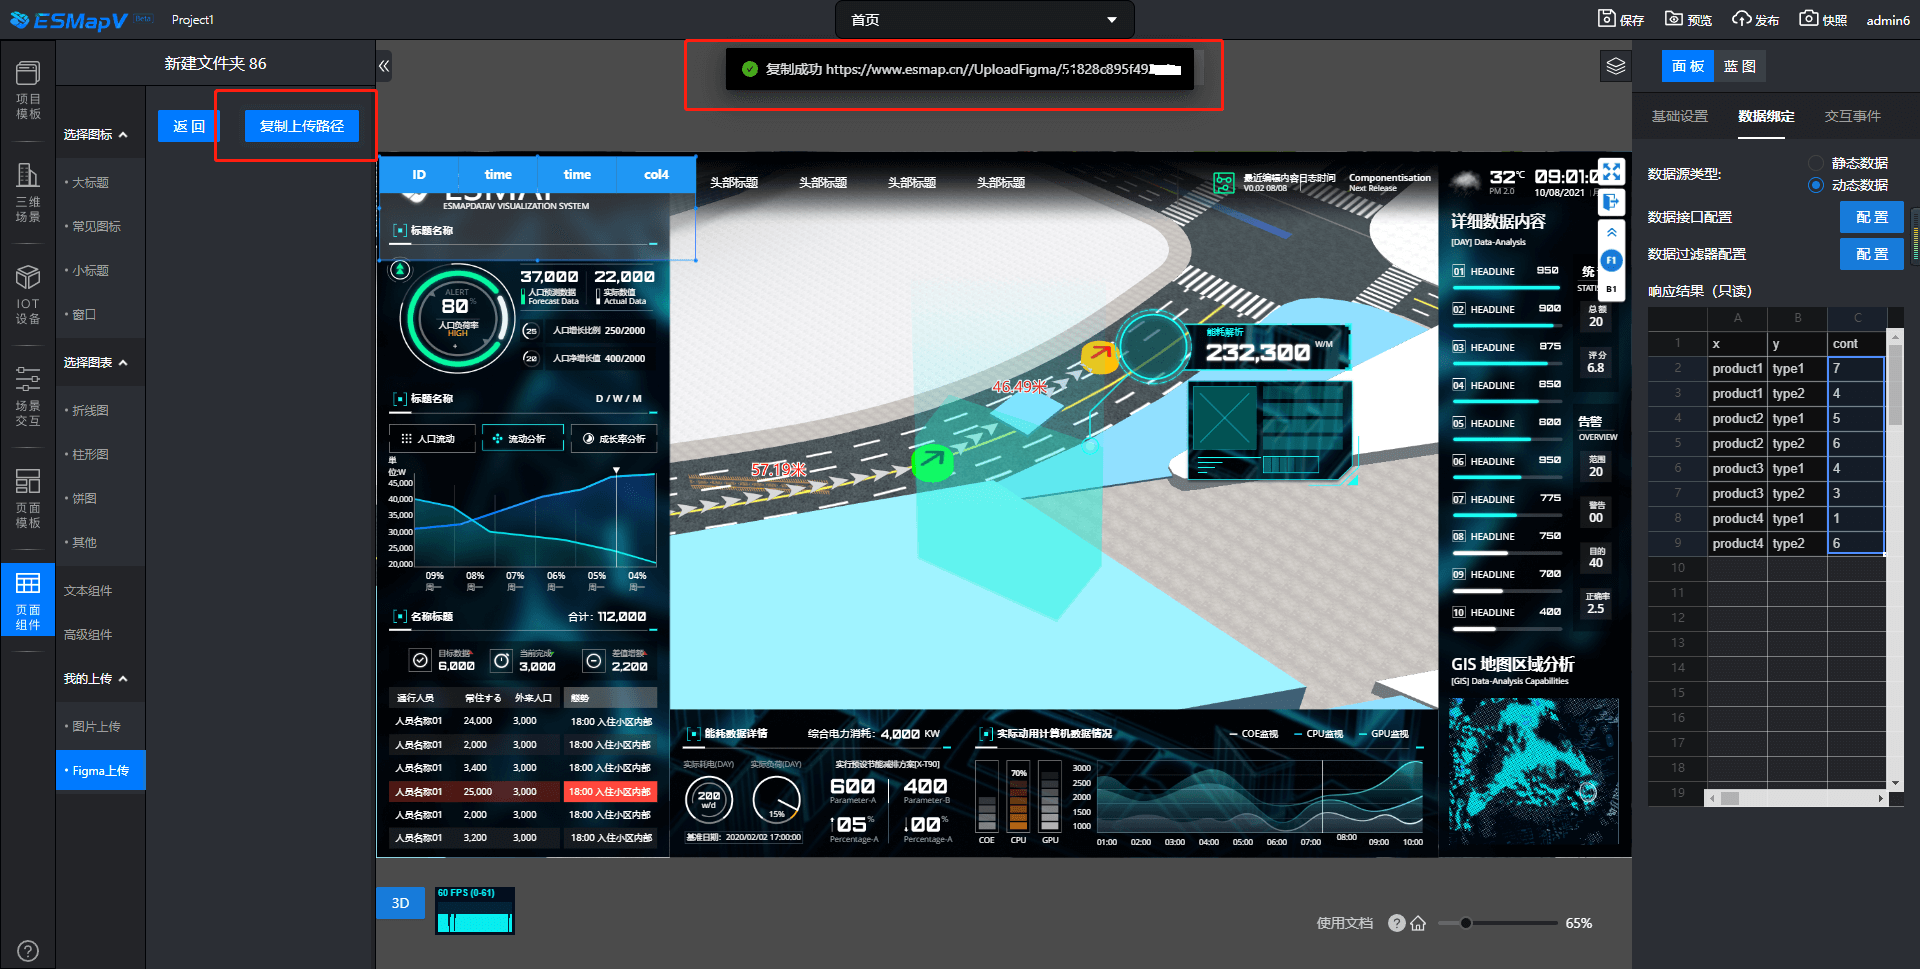Screen dimensions: 1920x969
Task: Switch to the 交互事件 tab
Action: 1852,116
